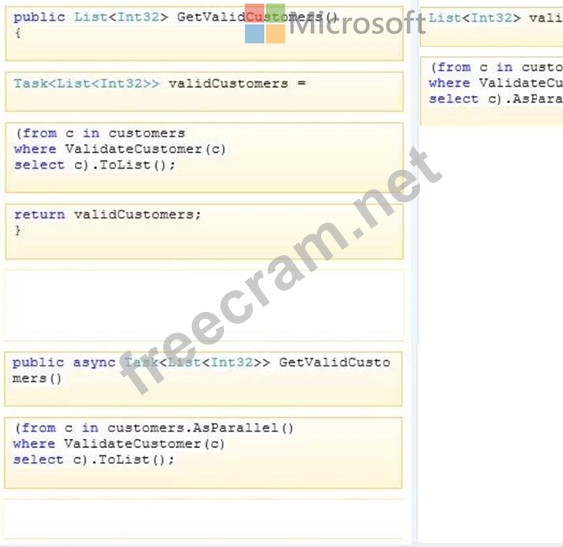
Task: Pick the customers.AsParallel() query block
Action: point(204,453)
